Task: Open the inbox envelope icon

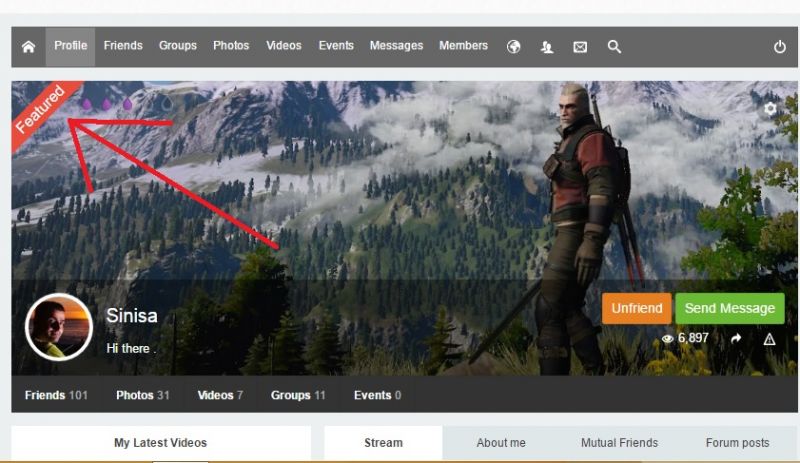Action: pos(580,47)
